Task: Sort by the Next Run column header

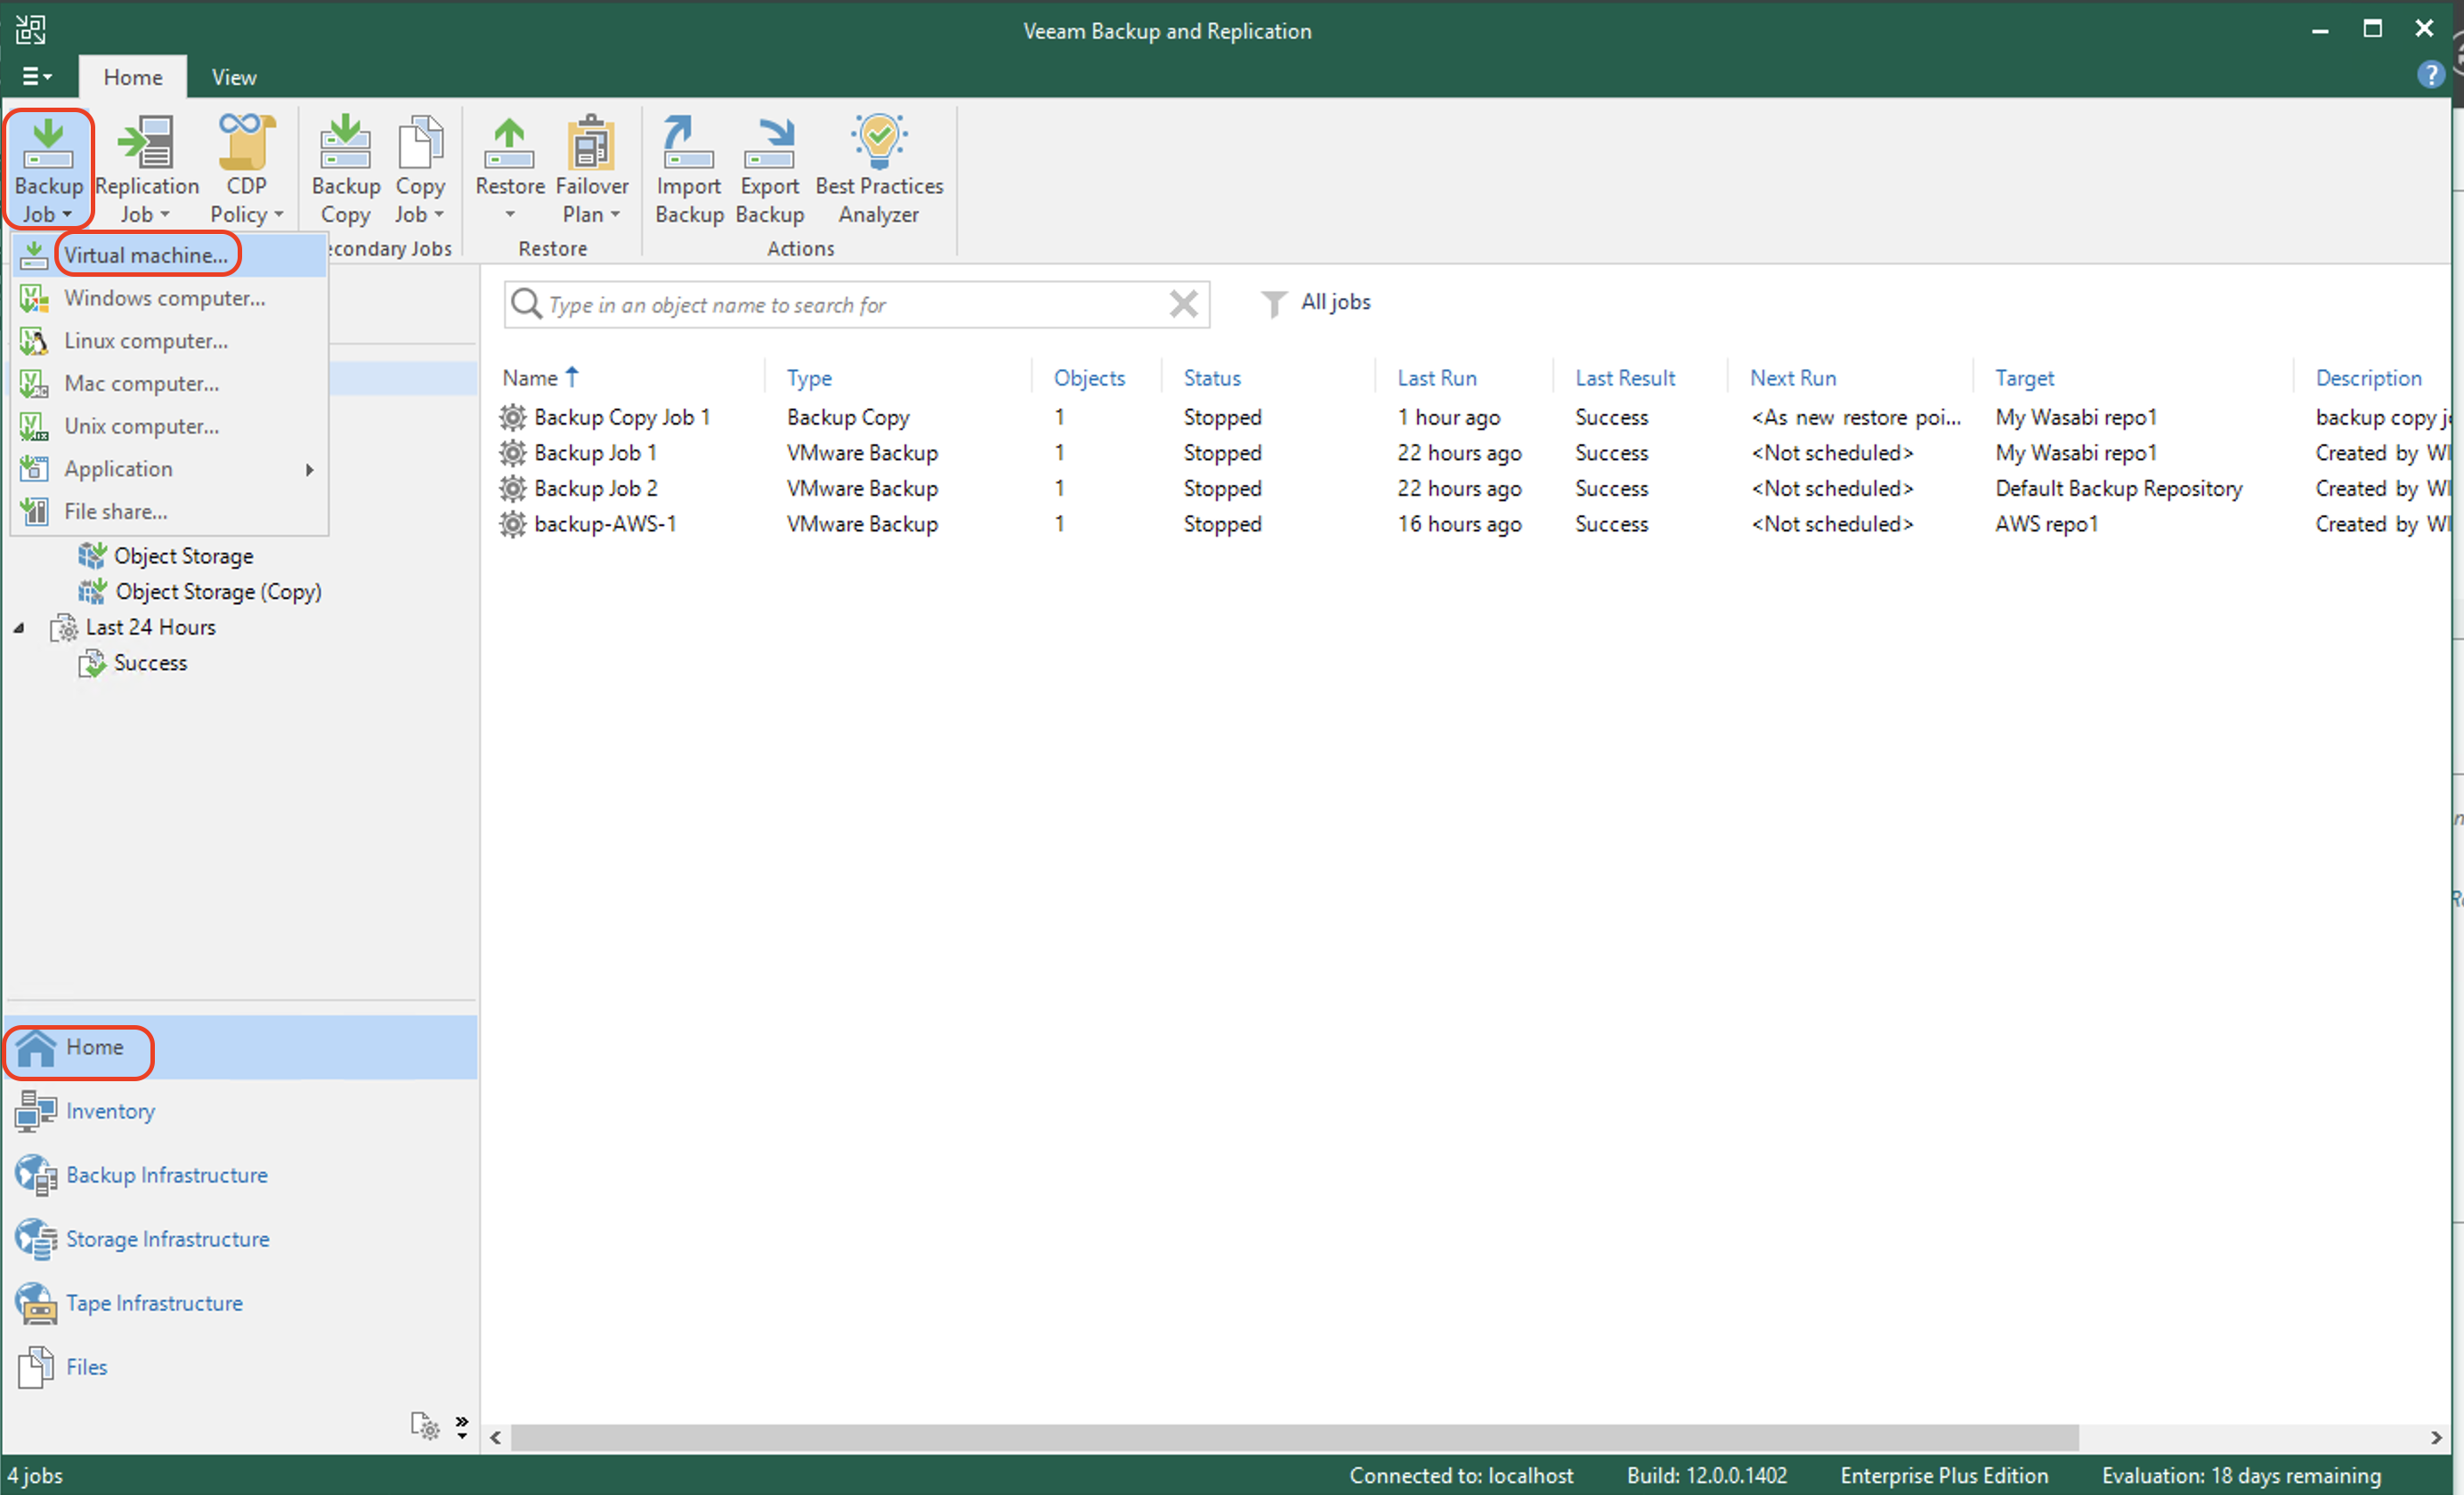Action: click(x=1793, y=378)
